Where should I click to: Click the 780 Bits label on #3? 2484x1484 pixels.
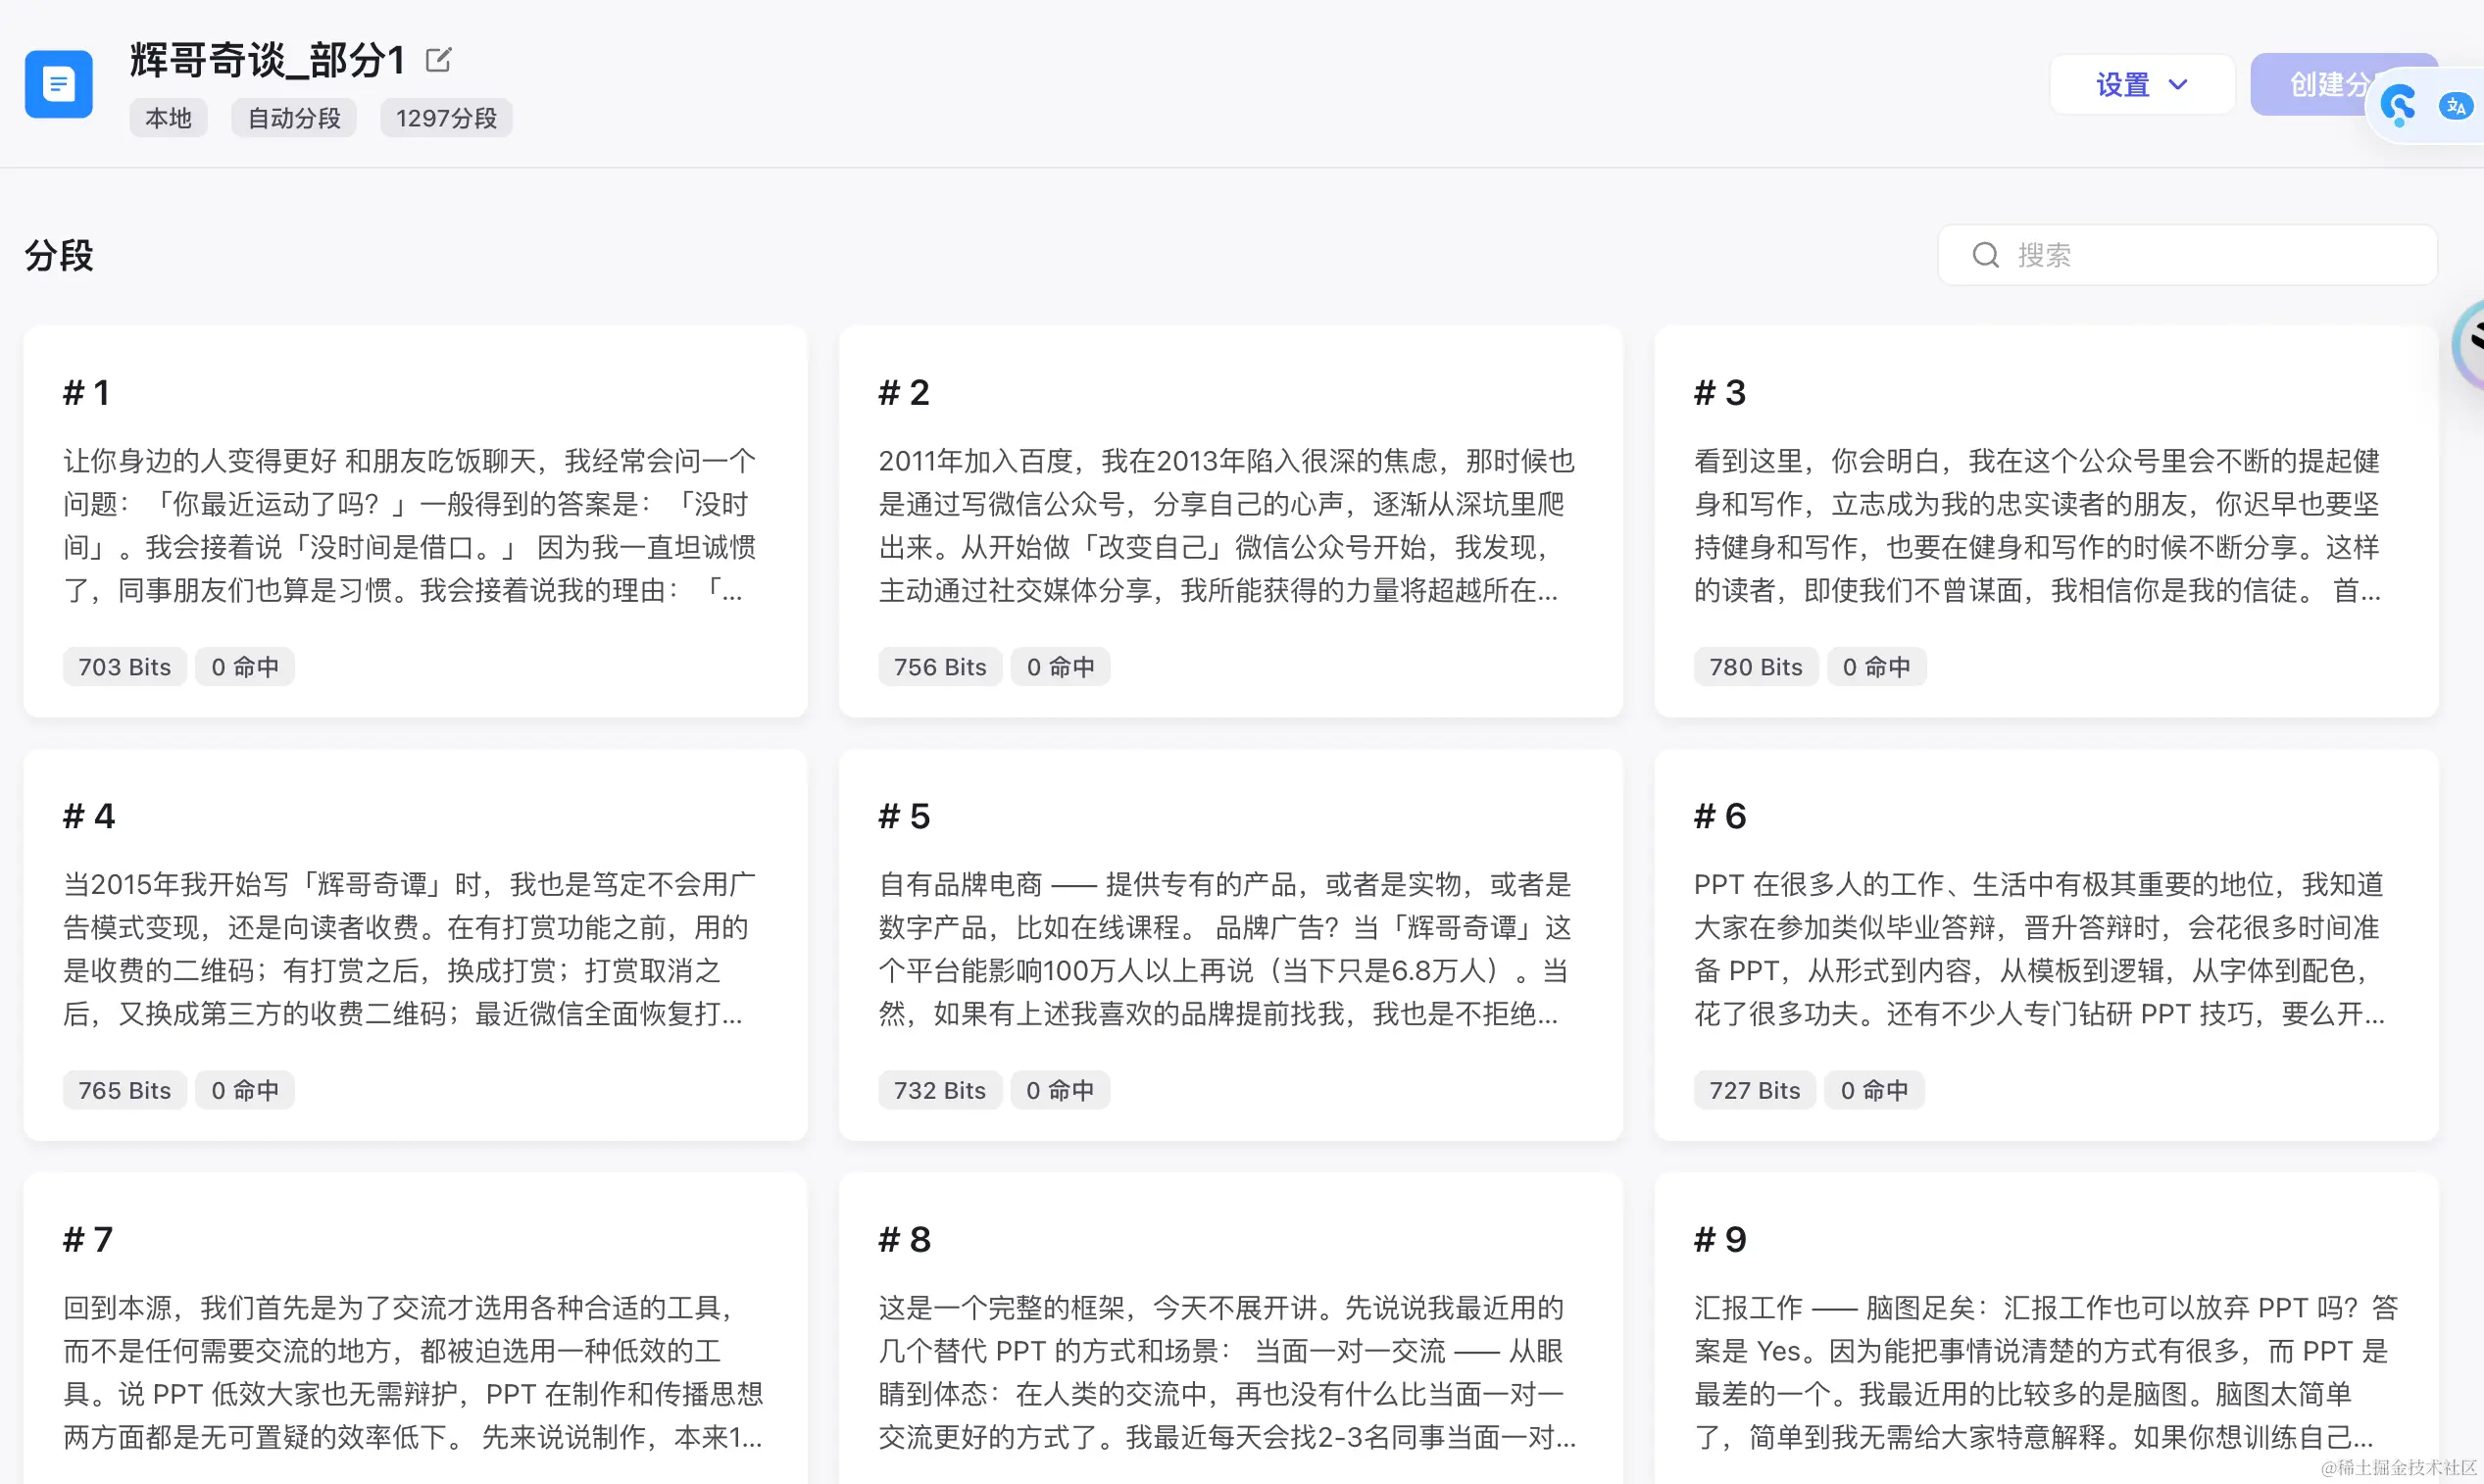pos(1755,667)
